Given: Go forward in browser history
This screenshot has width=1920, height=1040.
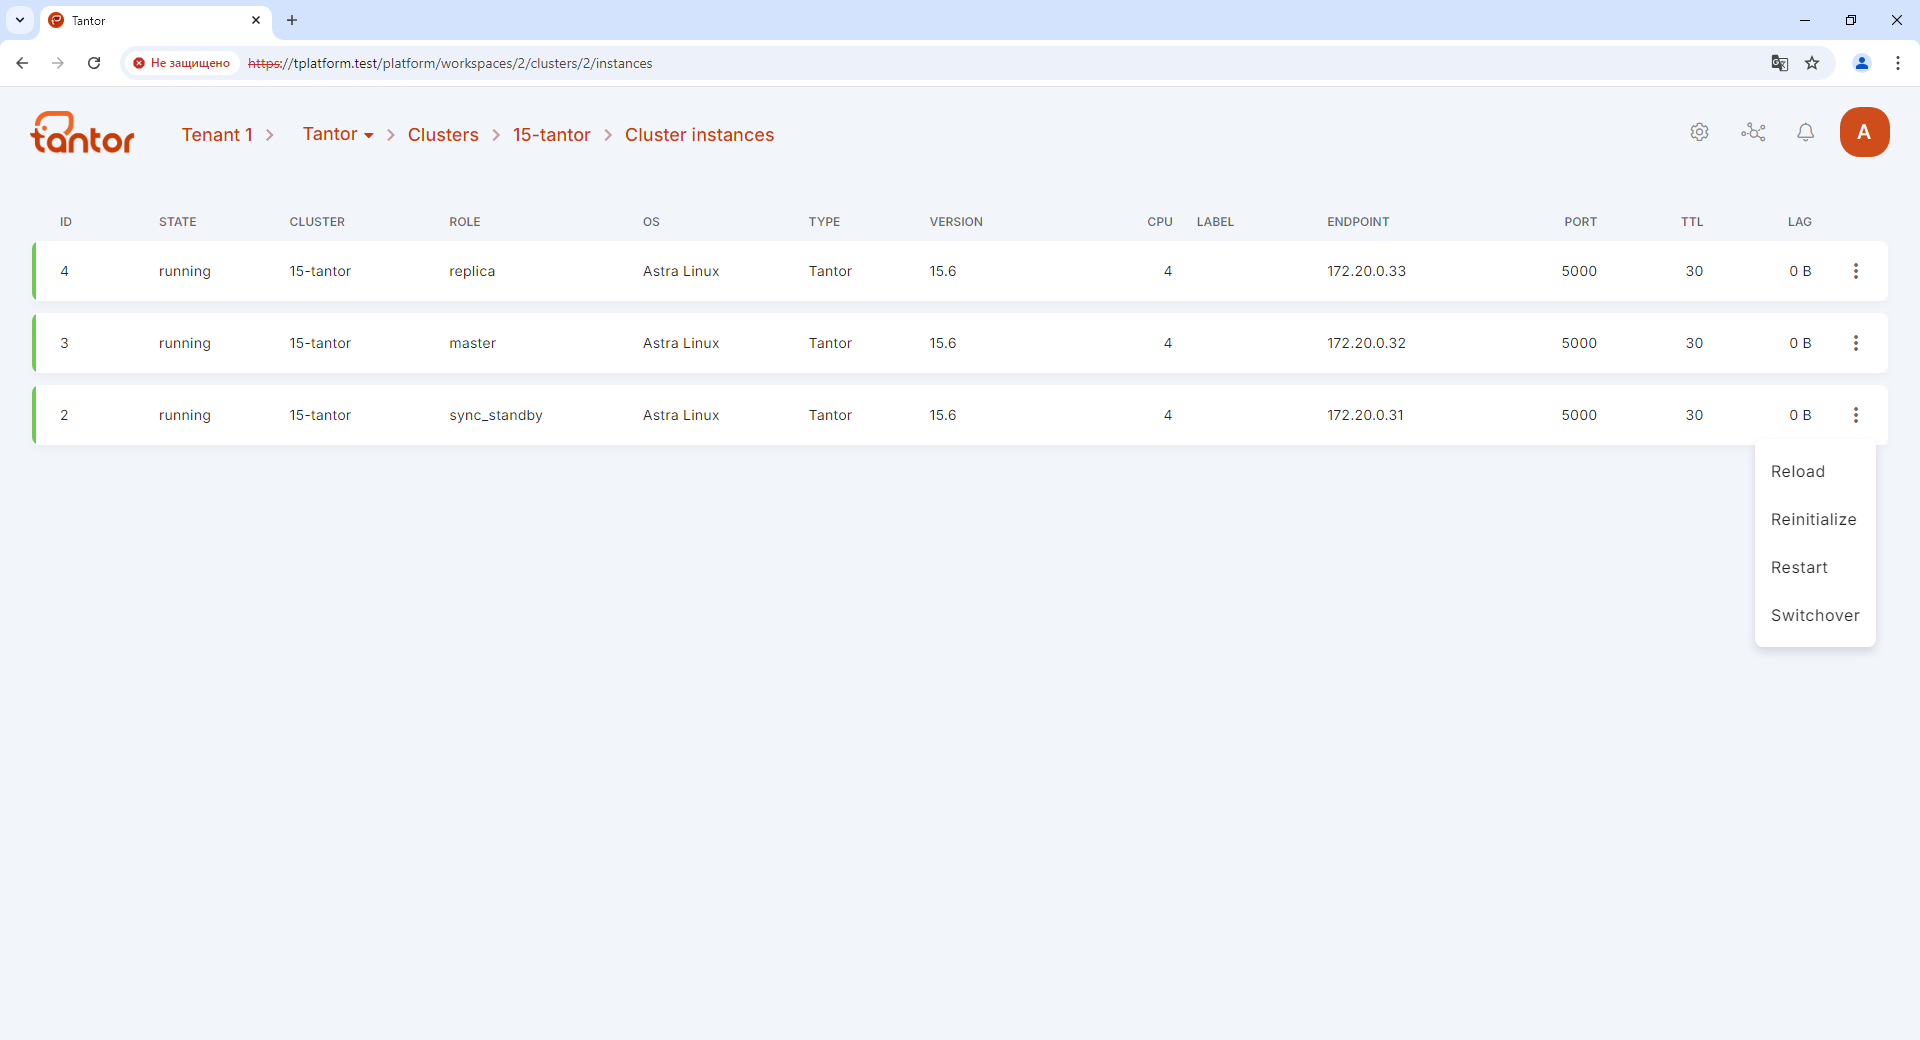Looking at the screenshot, I should tap(58, 63).
